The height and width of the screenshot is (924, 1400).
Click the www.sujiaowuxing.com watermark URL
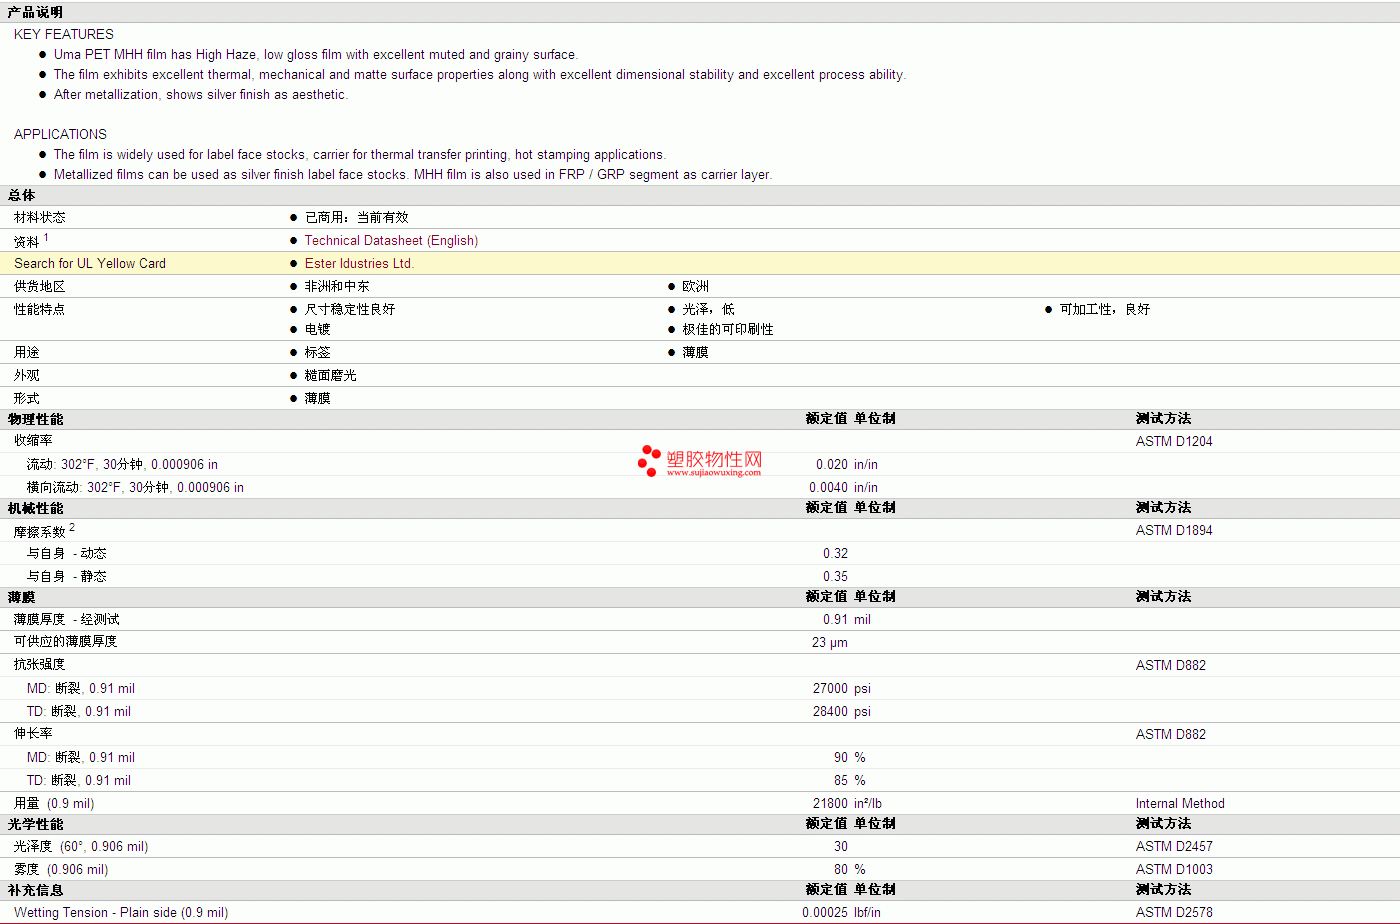714,473
